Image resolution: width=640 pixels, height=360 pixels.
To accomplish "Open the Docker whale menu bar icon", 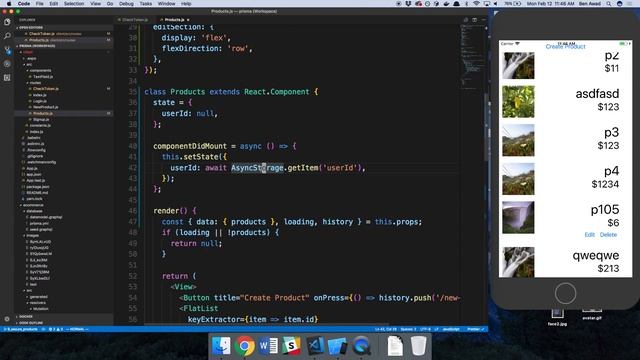I will pos(447,4).
